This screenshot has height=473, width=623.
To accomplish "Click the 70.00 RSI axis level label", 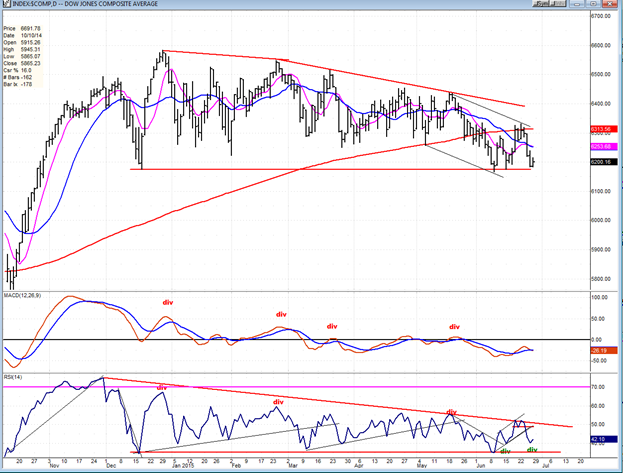I will pyautogui.click(x=600, y=385).
